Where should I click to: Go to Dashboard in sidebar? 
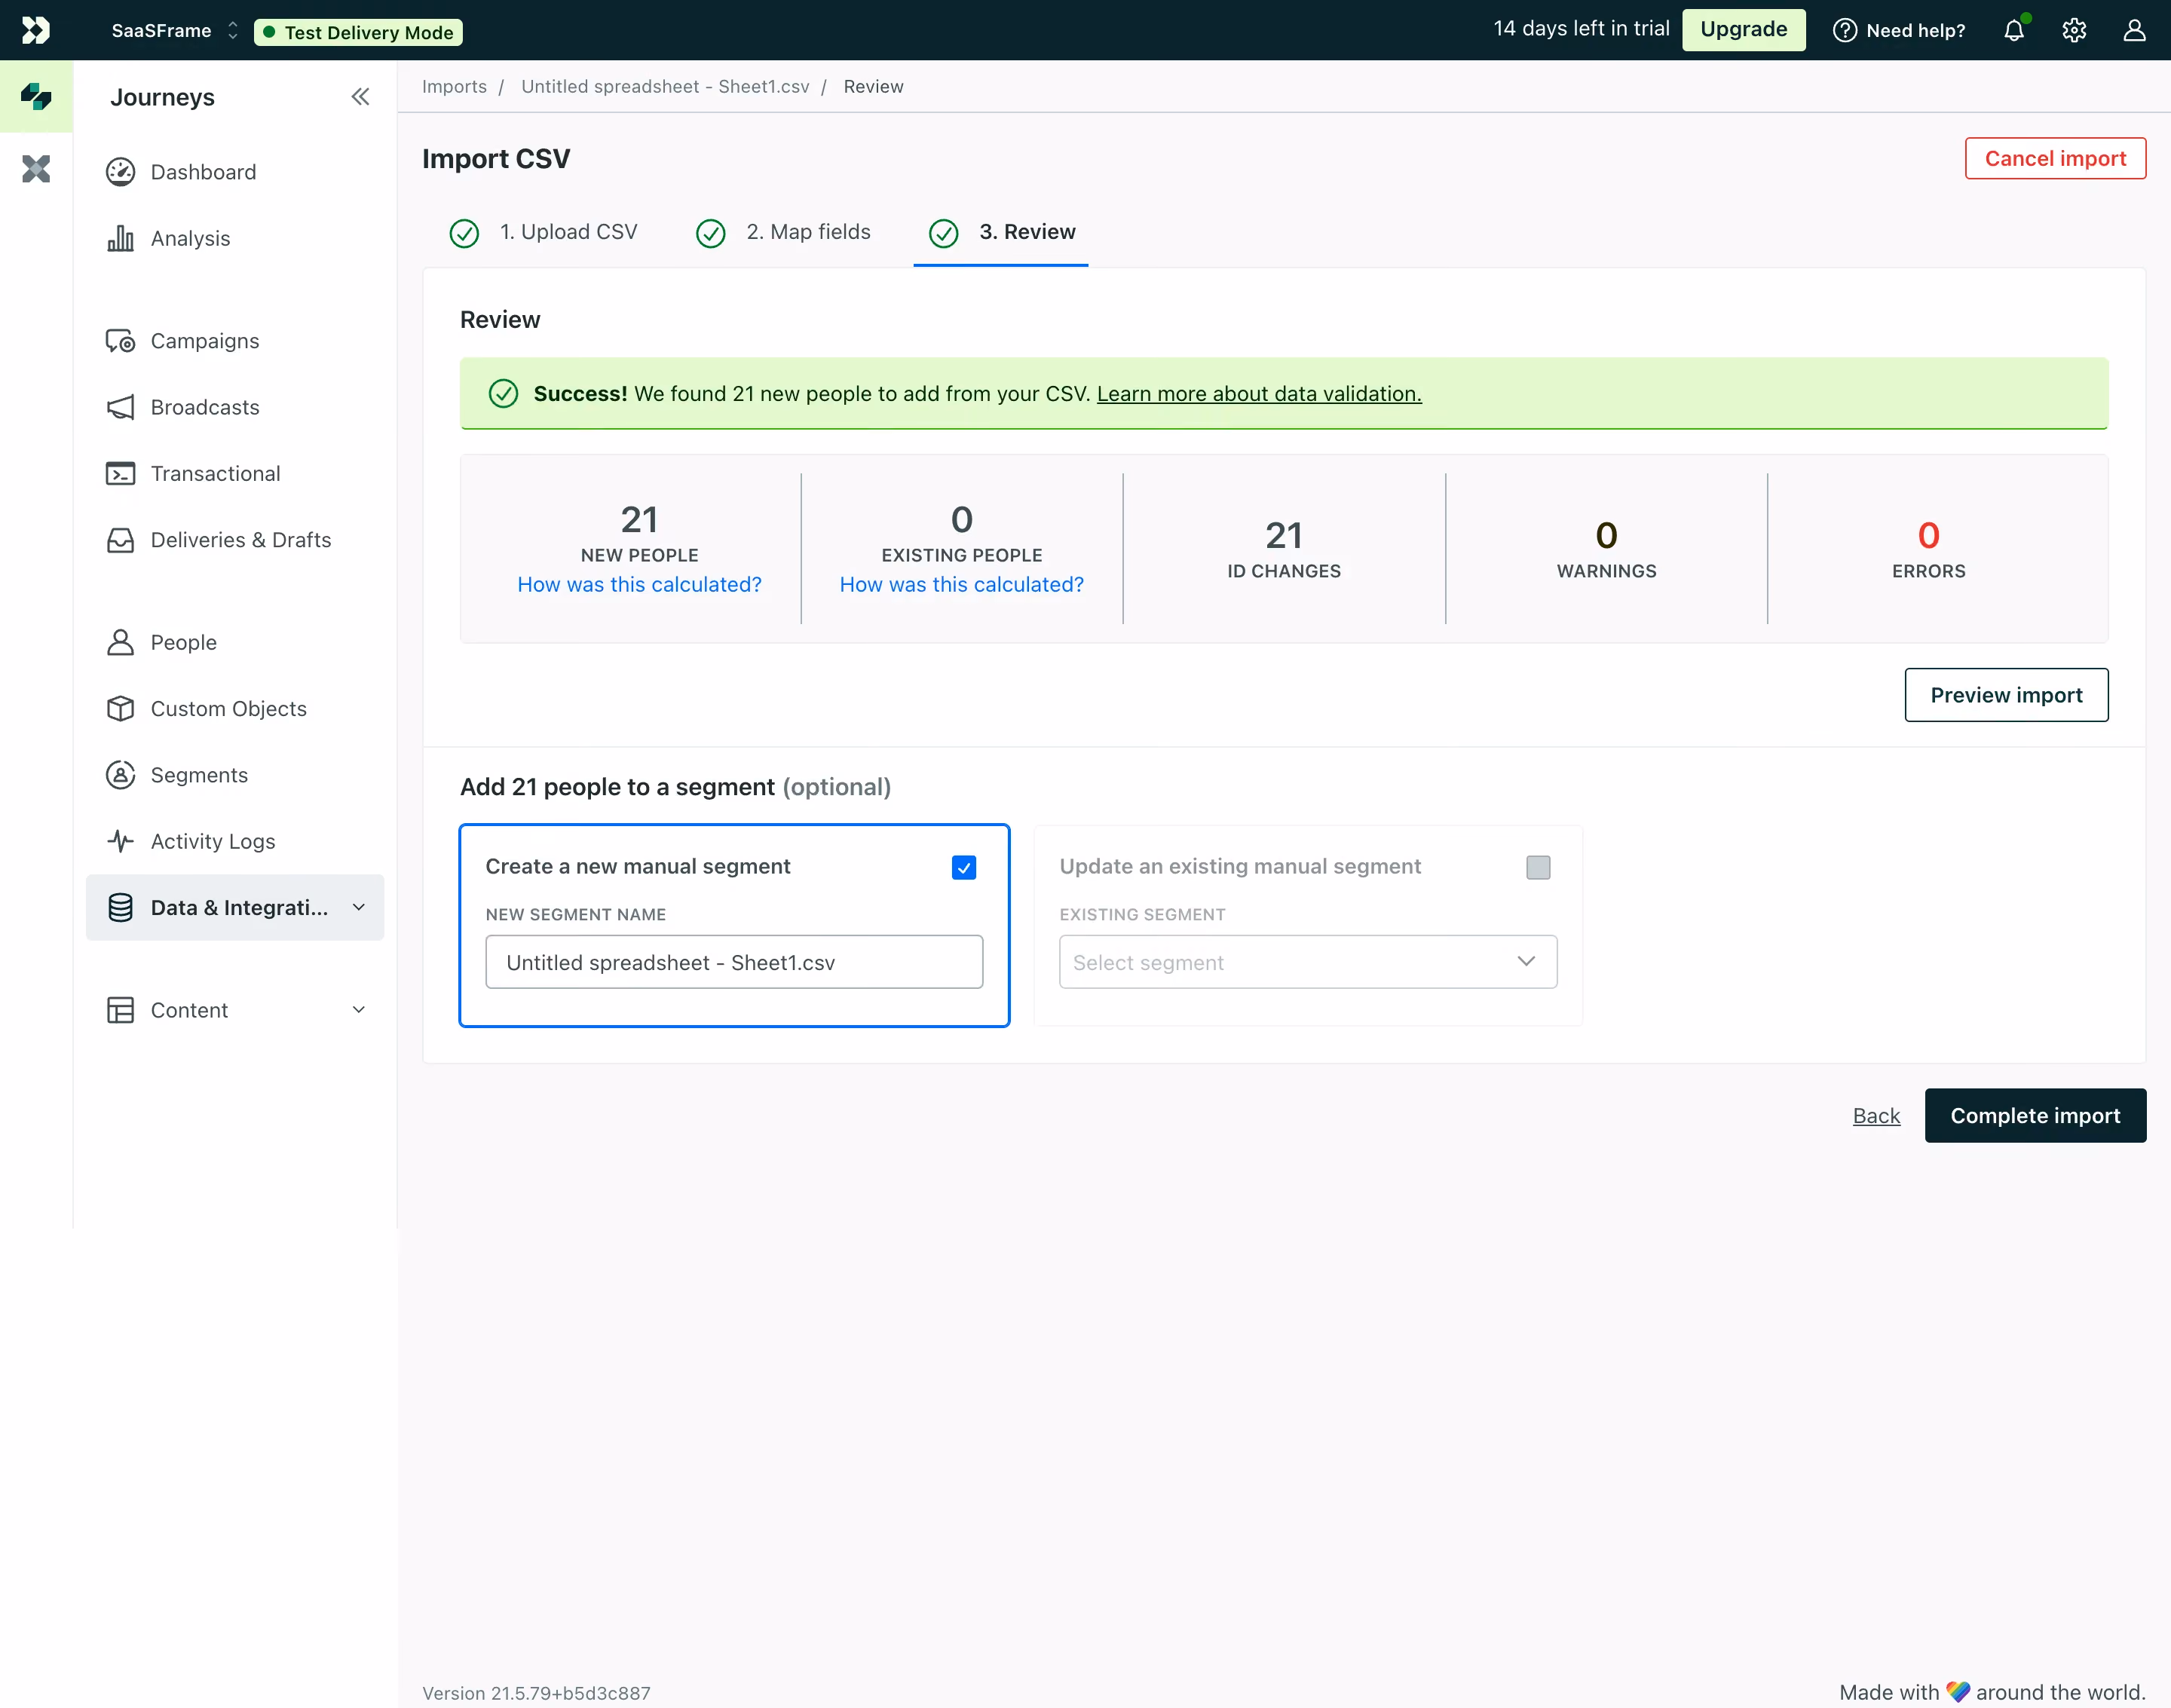click(235, 172)
